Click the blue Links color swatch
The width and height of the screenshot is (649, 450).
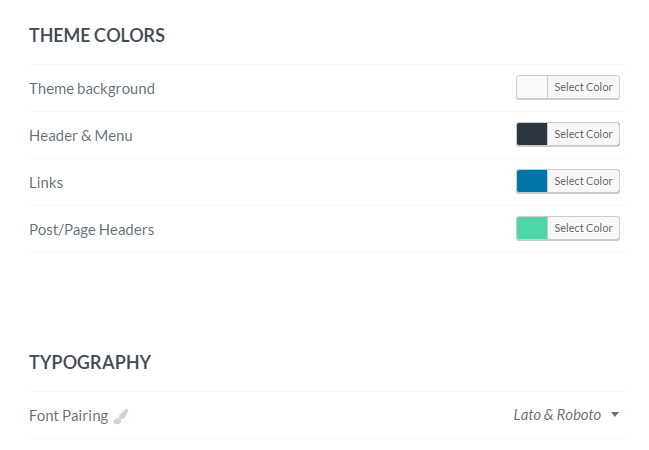point(532,181)
